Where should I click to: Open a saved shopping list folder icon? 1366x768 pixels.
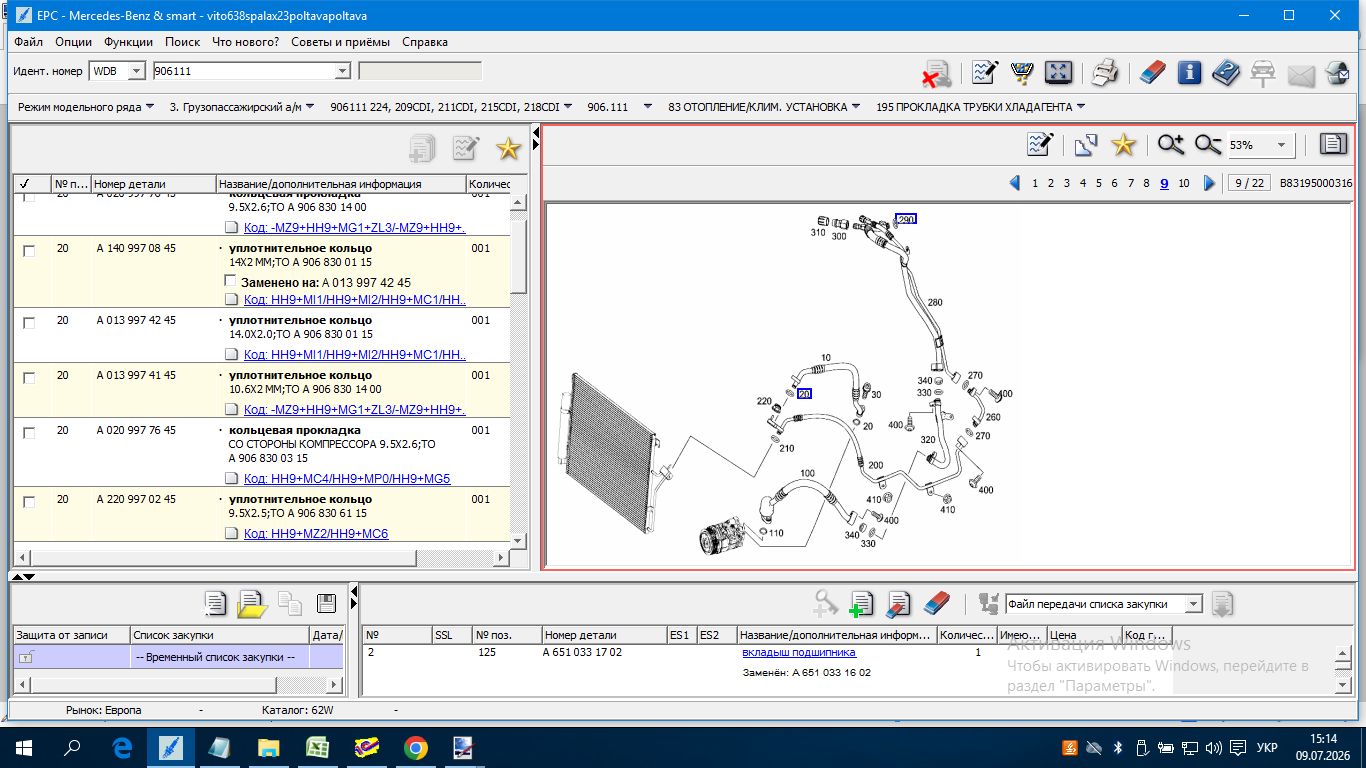252,604
